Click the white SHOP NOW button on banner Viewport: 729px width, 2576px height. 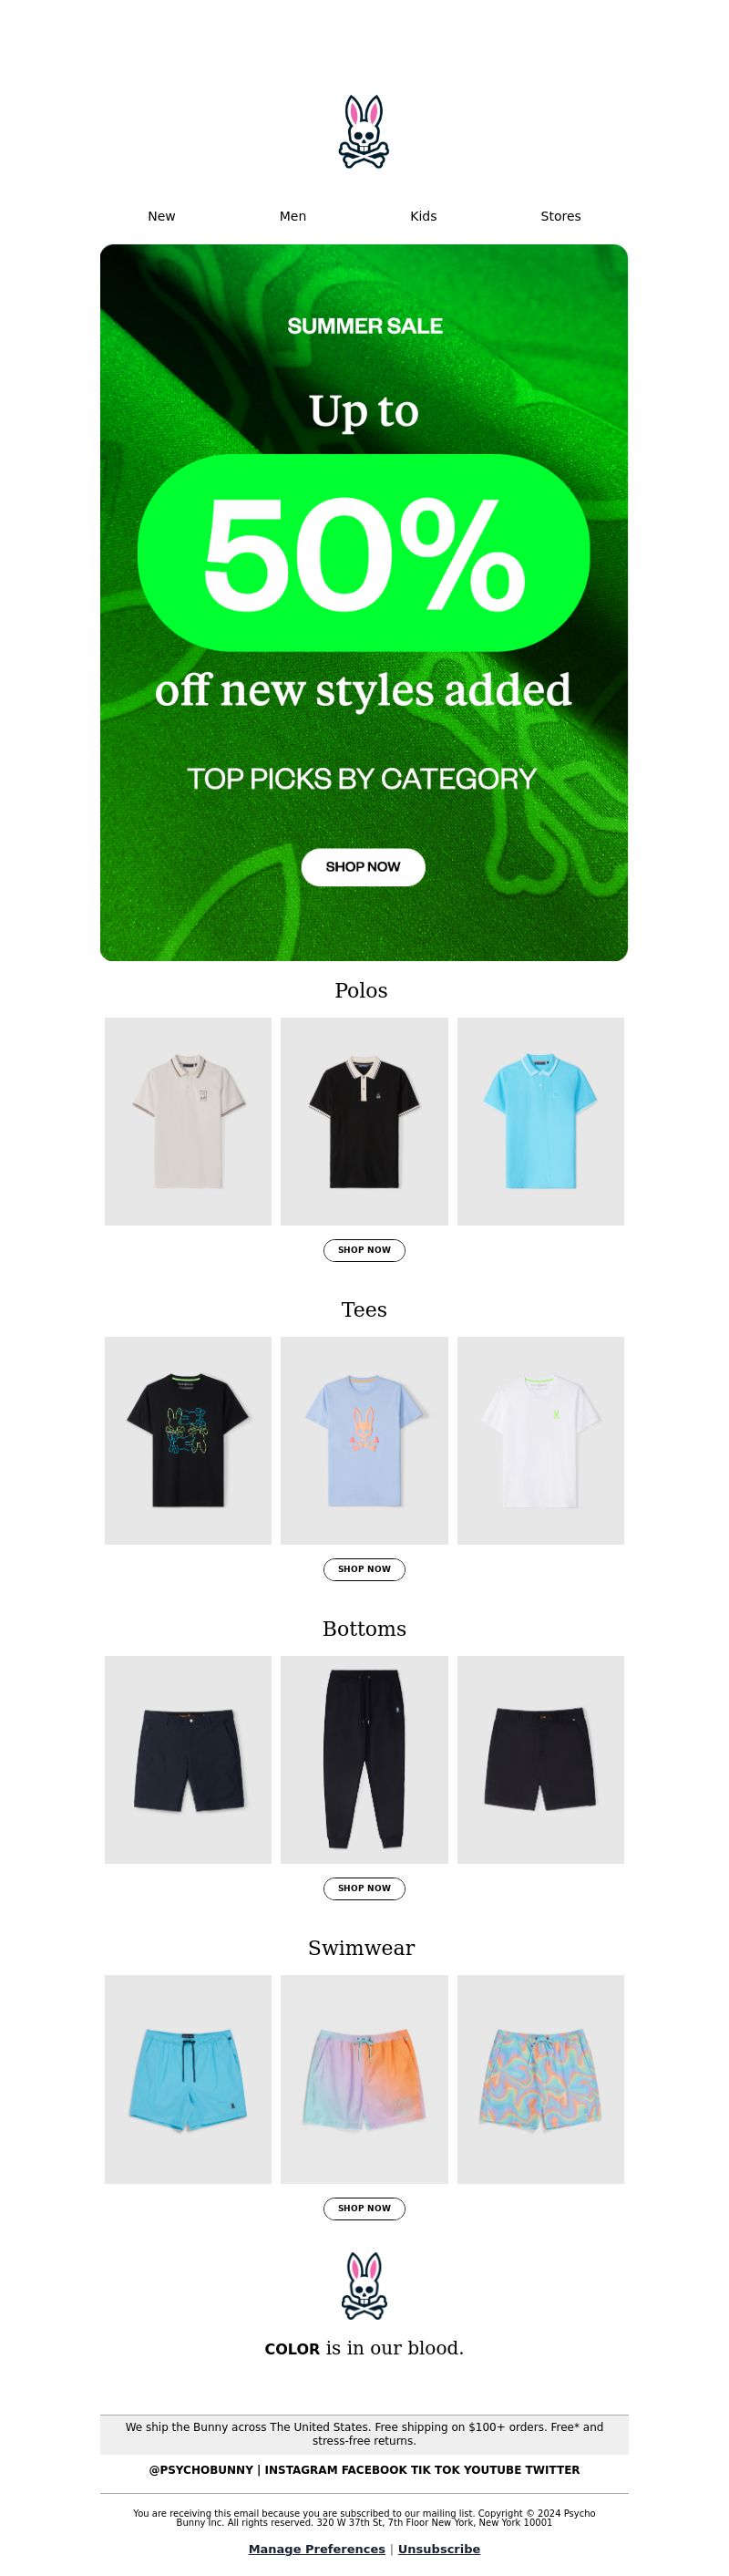coord(363,867)
